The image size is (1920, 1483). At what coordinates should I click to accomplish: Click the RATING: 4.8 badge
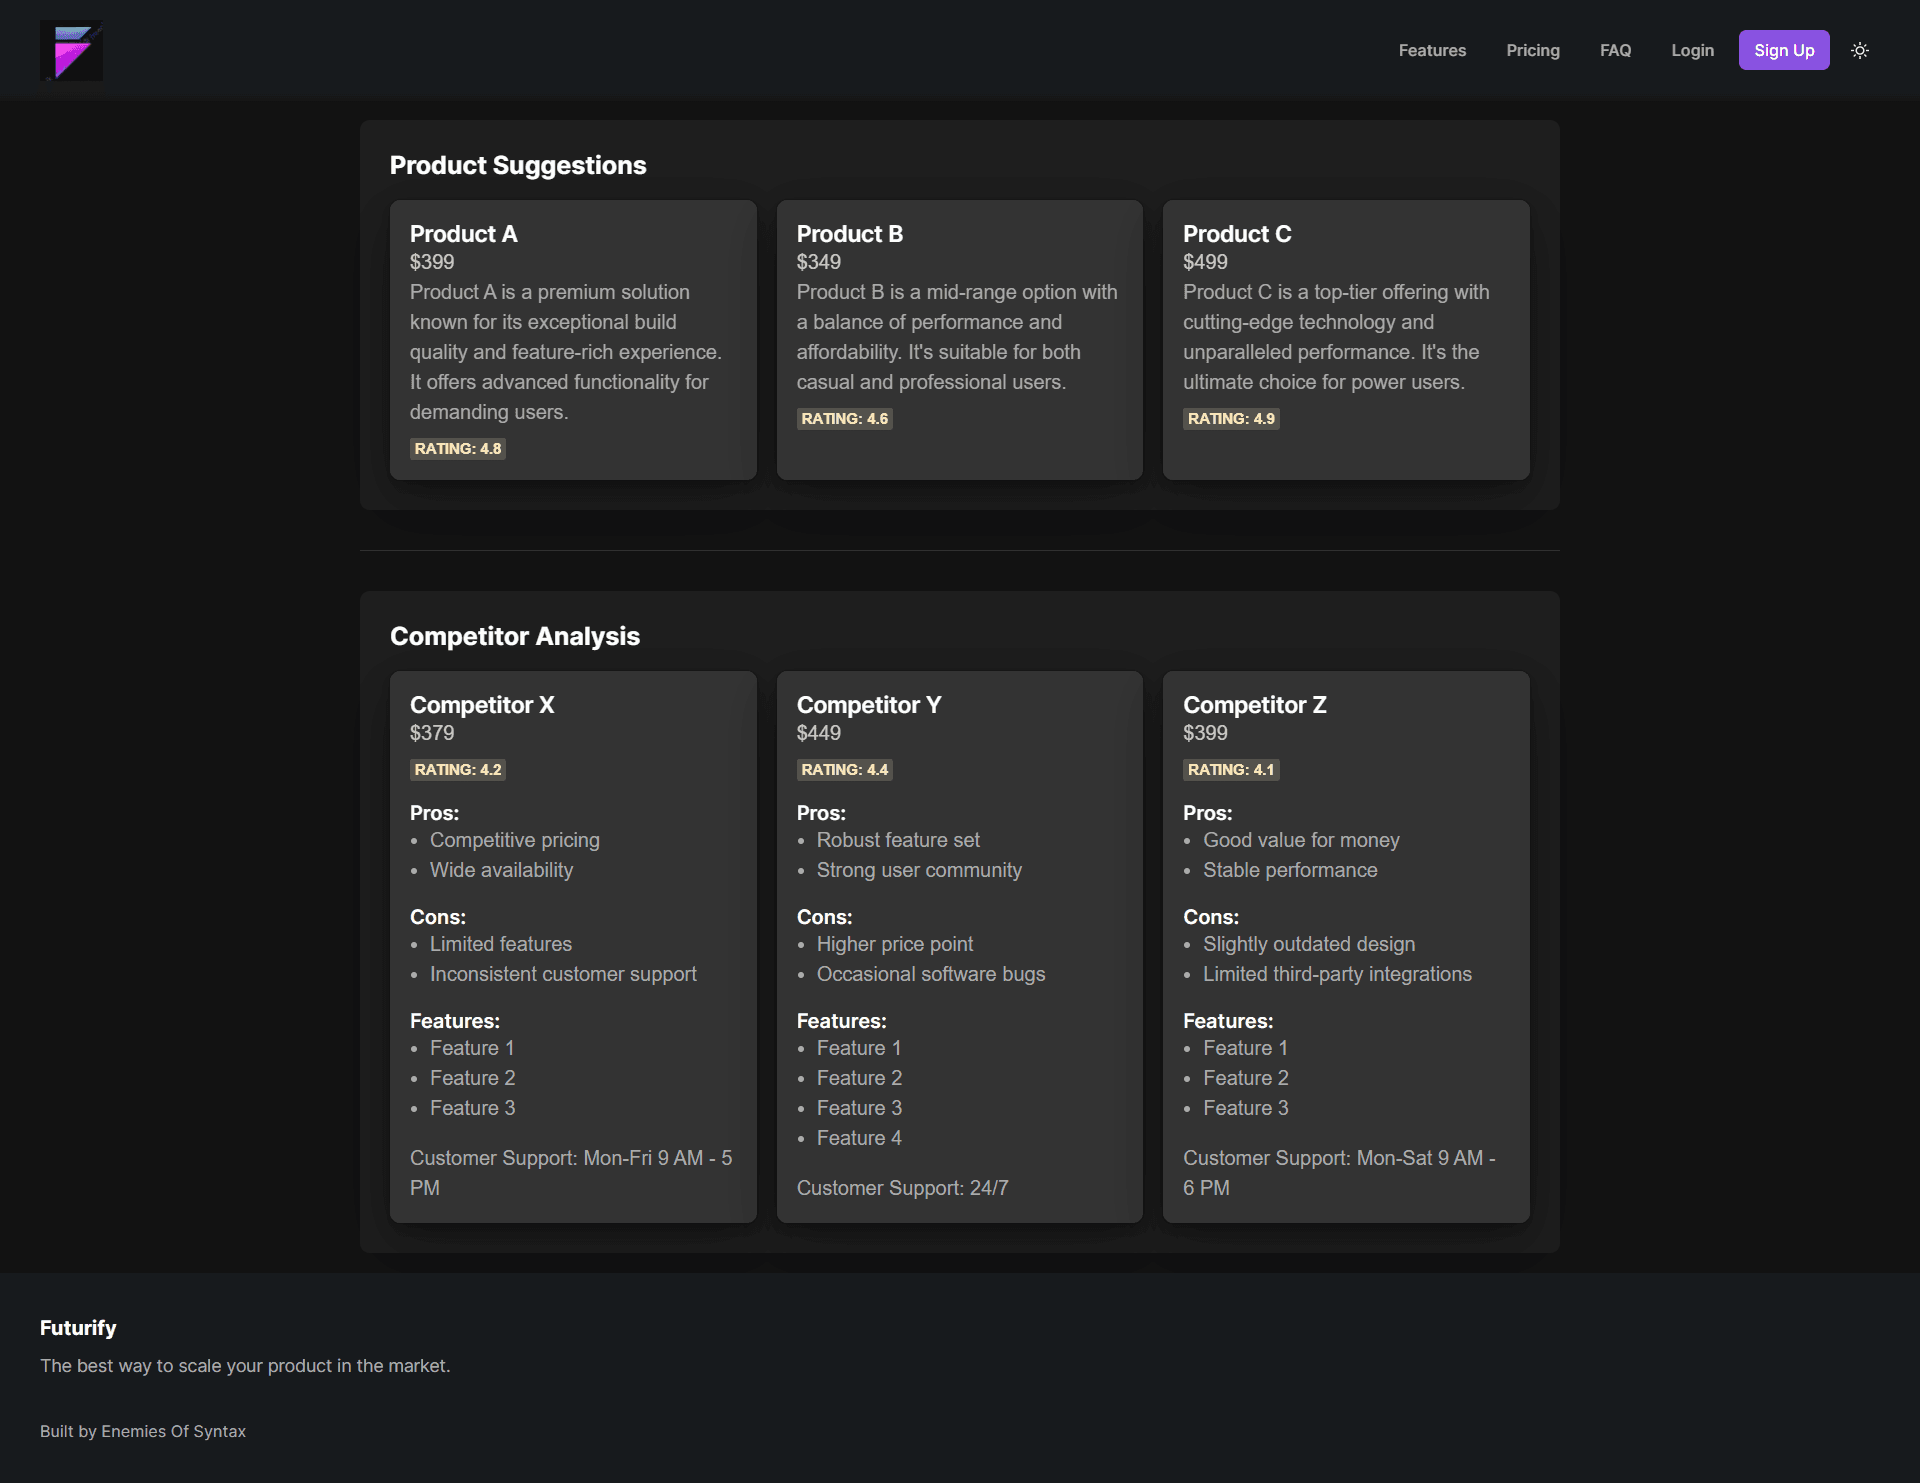458,449
